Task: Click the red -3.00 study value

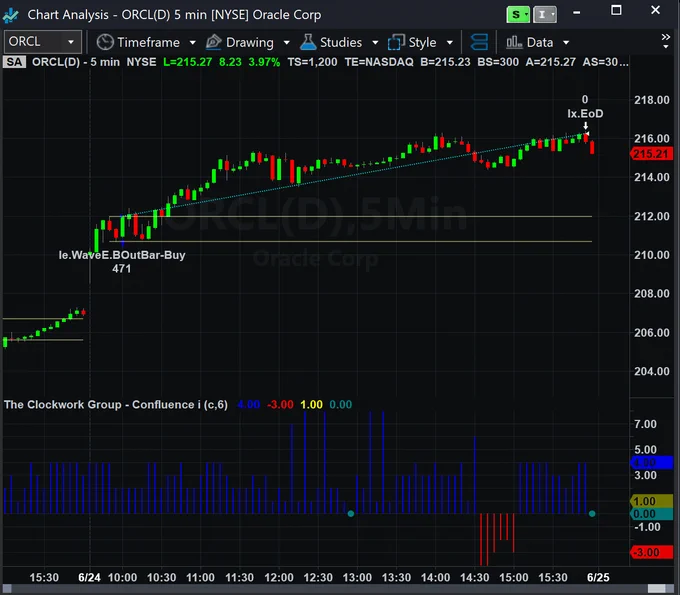Action: (280, 405)
